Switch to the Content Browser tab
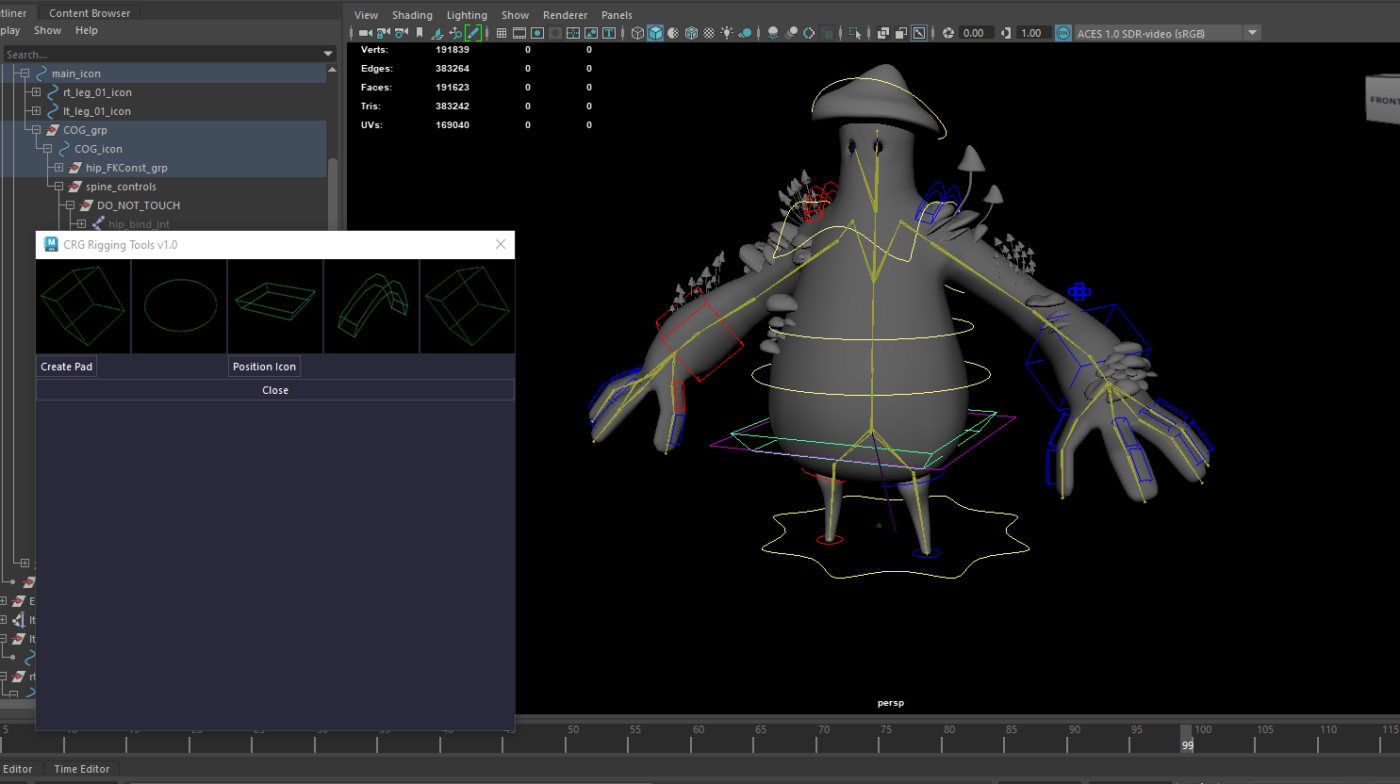This screenshot has height=784, width=1400. tap(89, 13)
